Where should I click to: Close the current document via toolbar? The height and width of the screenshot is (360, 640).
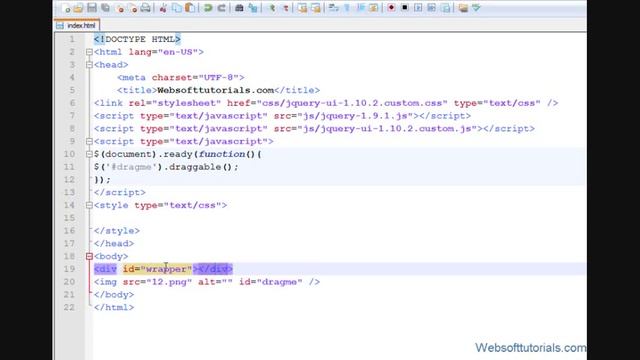coord(119,8)
